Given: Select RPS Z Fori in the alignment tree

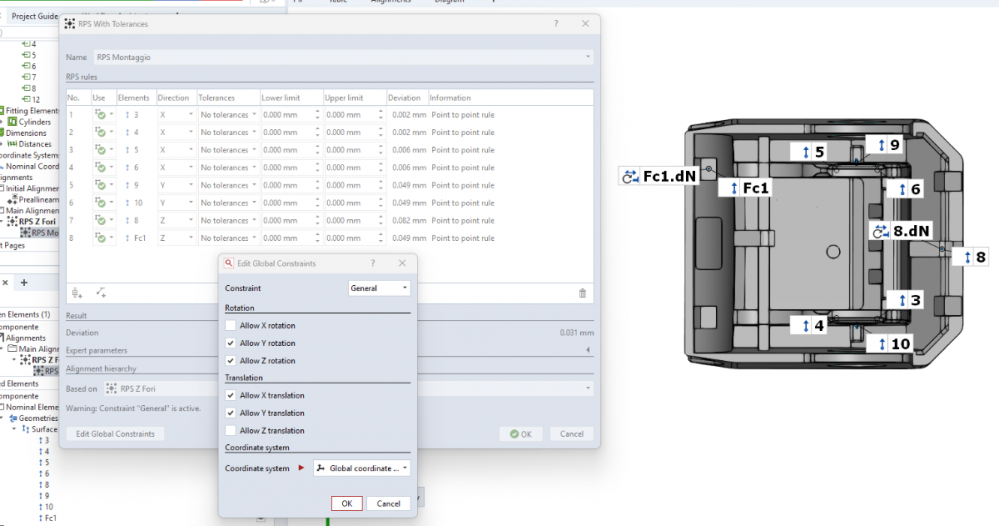Looking at the screenshot, I should point(50,222).
